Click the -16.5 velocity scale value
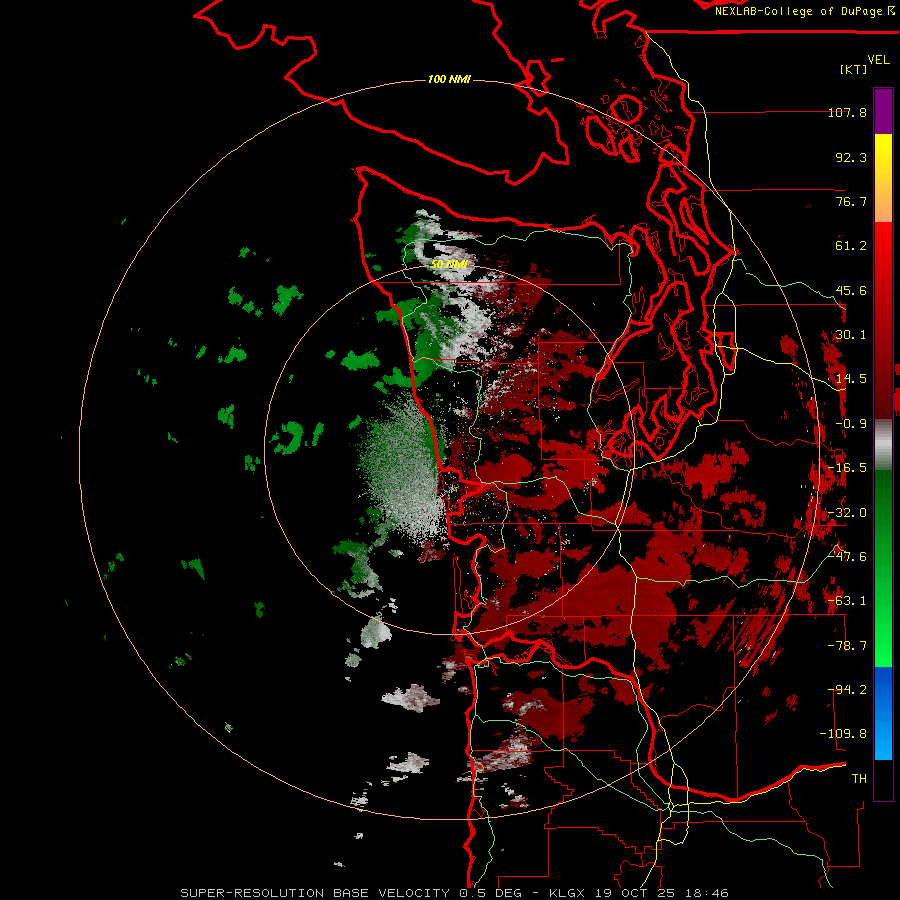Viewport: 900px width, 900px height. pos(847,468)
